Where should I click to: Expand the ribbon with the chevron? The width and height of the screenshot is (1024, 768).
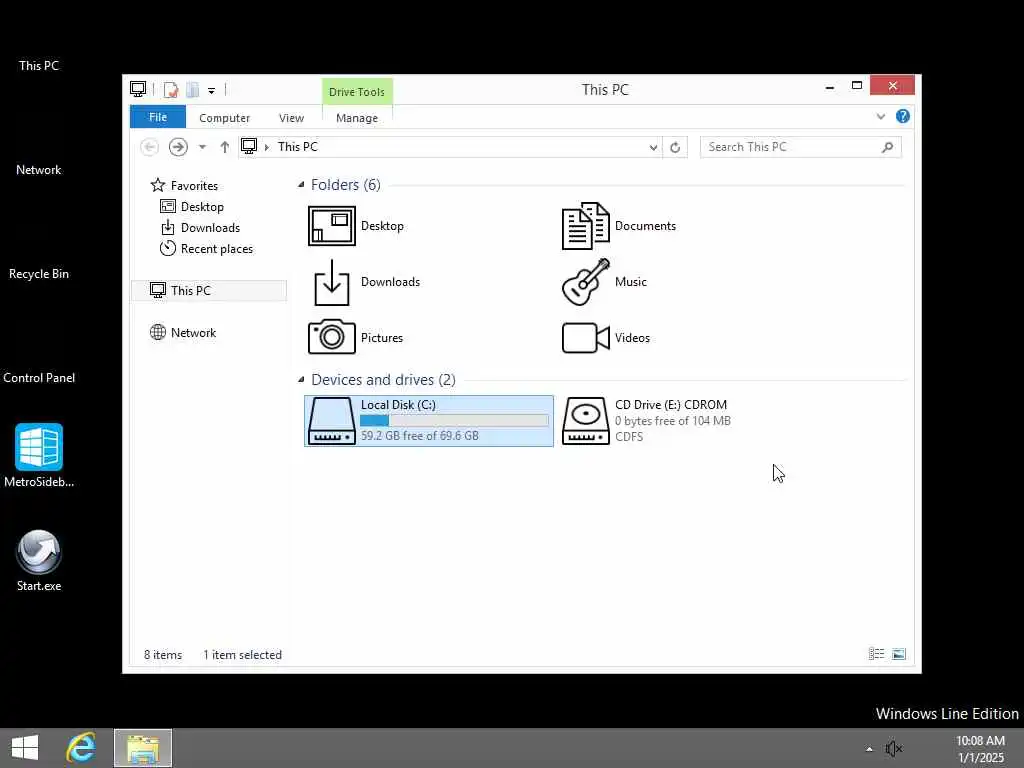[x=881, y=116]
